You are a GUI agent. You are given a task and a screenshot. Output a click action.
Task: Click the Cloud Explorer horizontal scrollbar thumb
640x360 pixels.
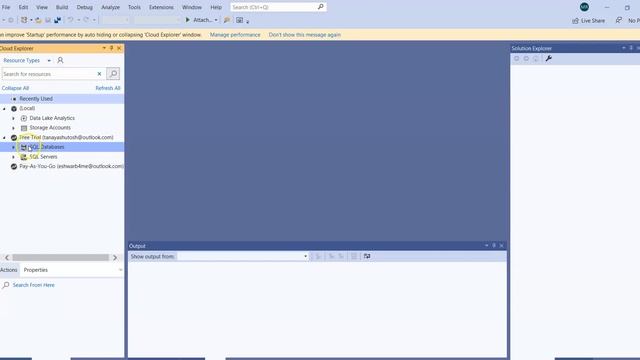click(60, 258)
